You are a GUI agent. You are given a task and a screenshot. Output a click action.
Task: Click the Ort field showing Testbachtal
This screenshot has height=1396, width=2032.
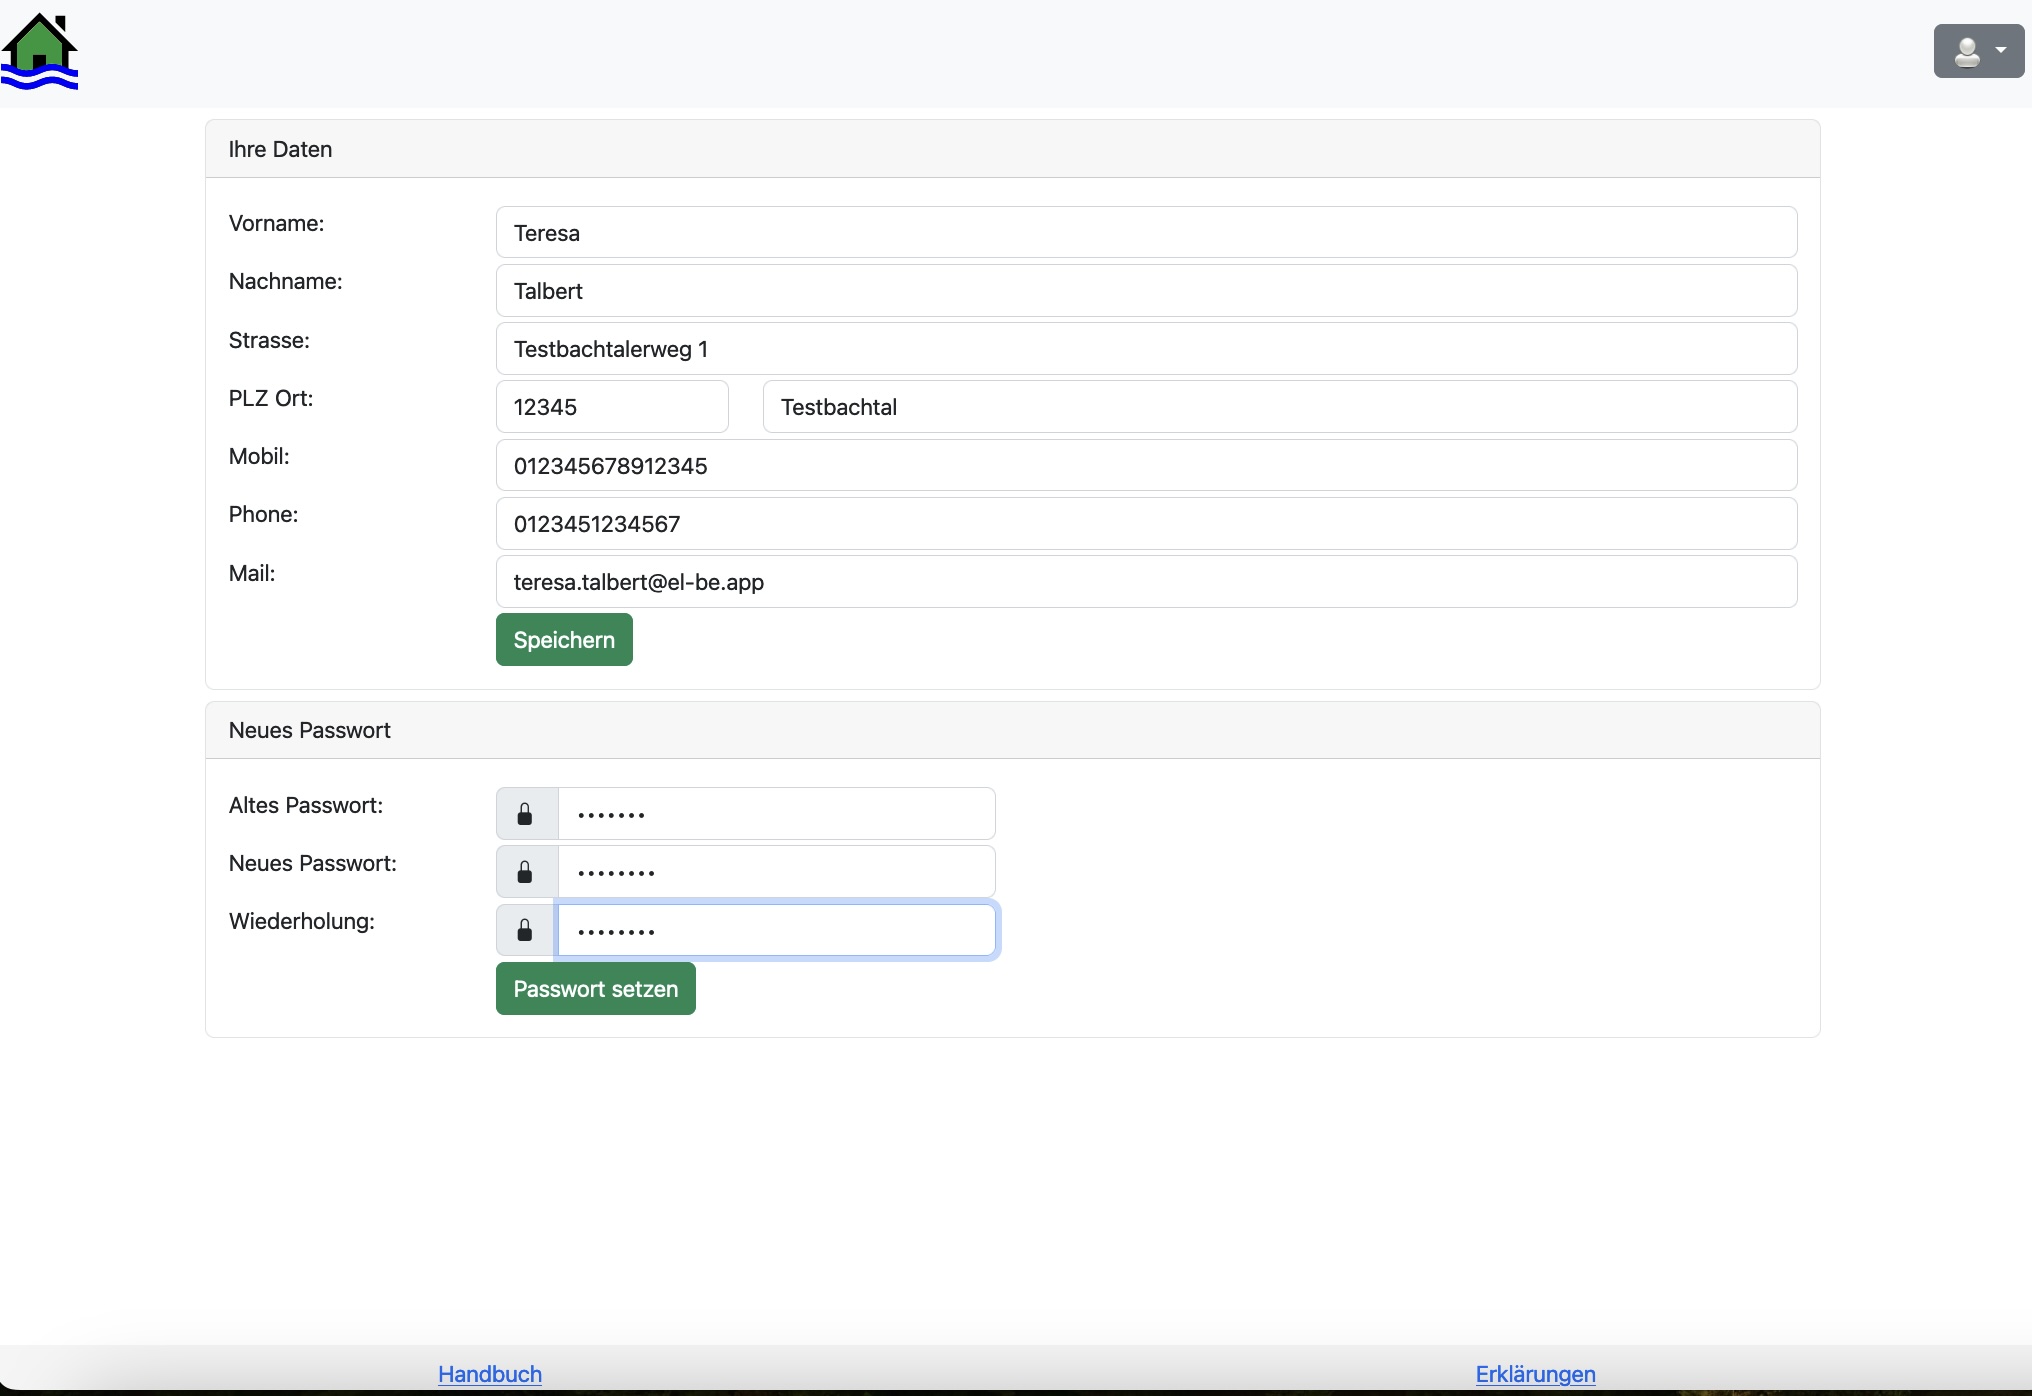click(x=1279, y=407)
